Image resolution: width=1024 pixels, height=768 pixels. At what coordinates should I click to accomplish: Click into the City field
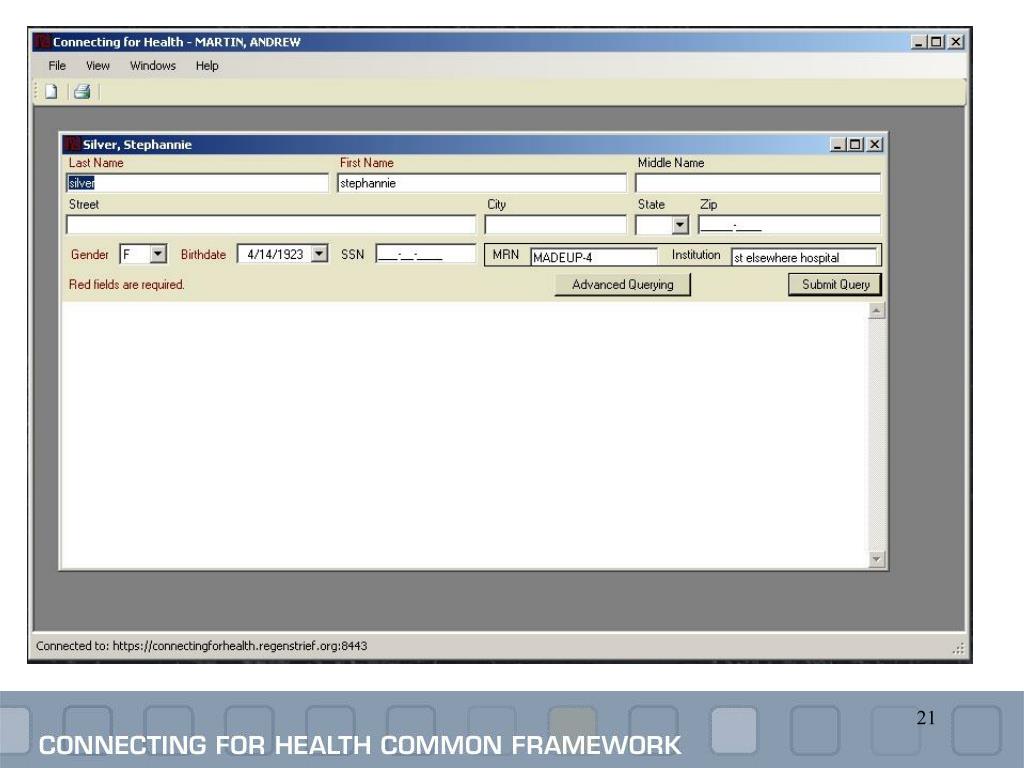(x=556, y=225)
